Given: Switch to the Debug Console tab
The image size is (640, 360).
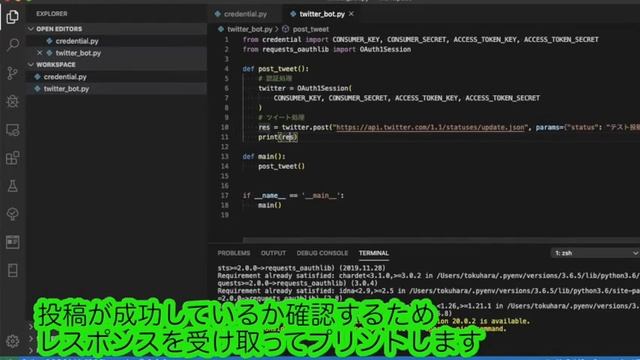Looking at the screenshot, I should coord(322,253).
